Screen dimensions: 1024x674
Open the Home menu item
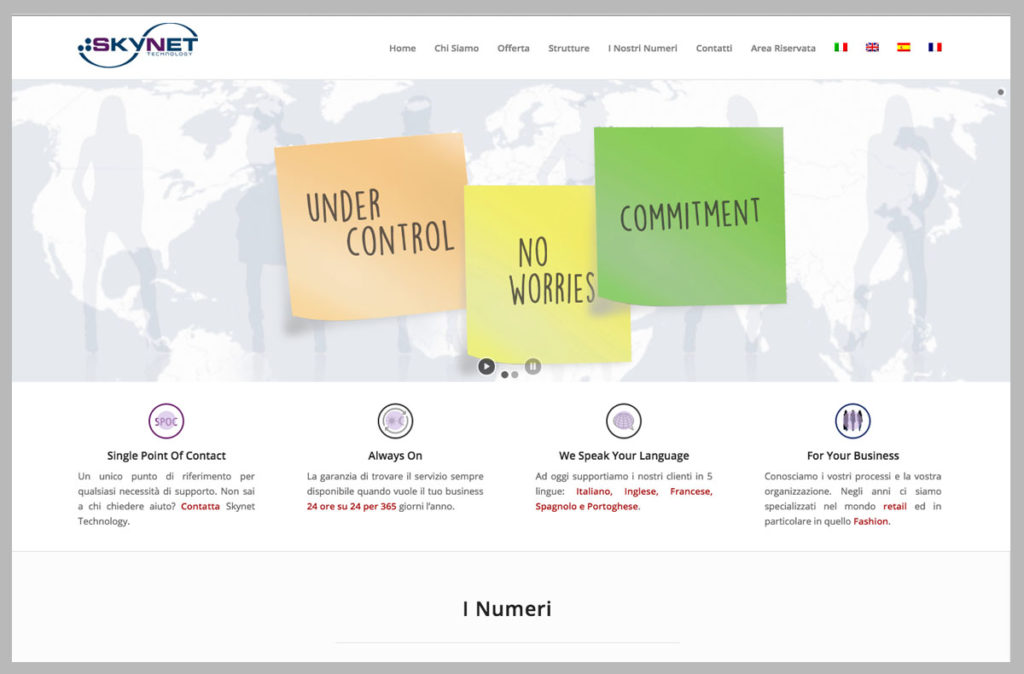point(402,48)
